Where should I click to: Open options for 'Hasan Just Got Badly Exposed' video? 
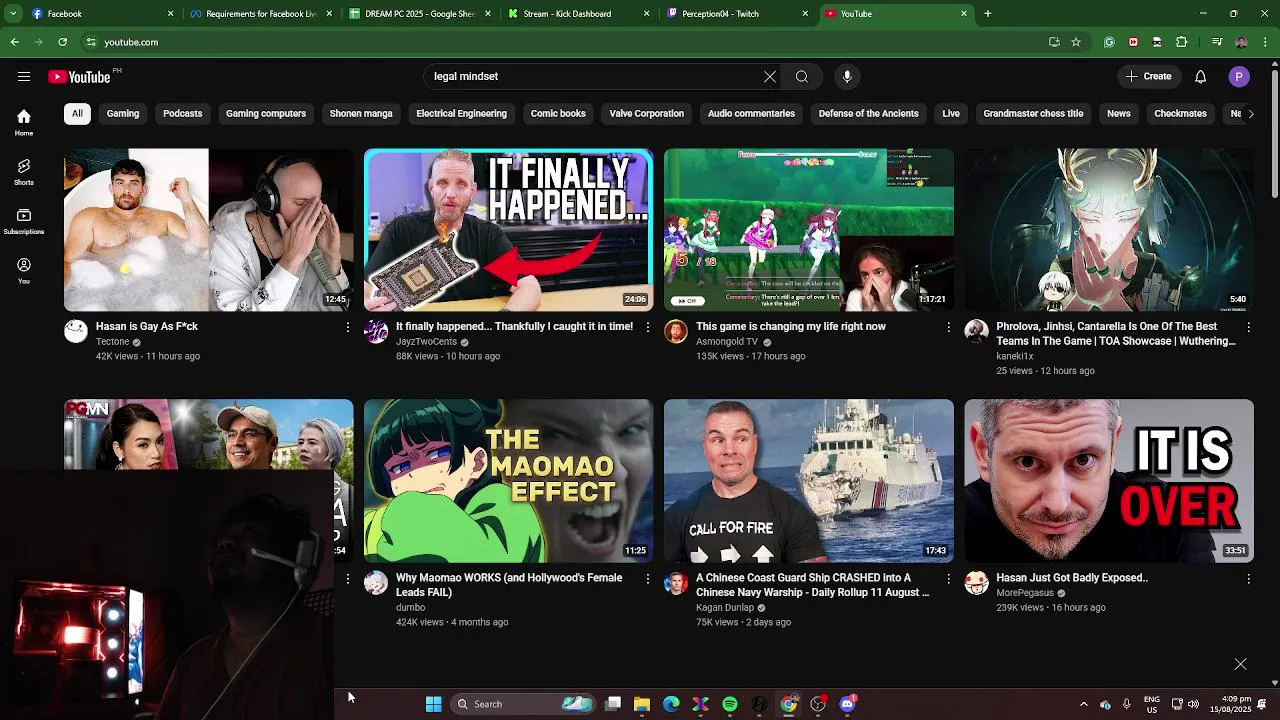coord(1248,578)
